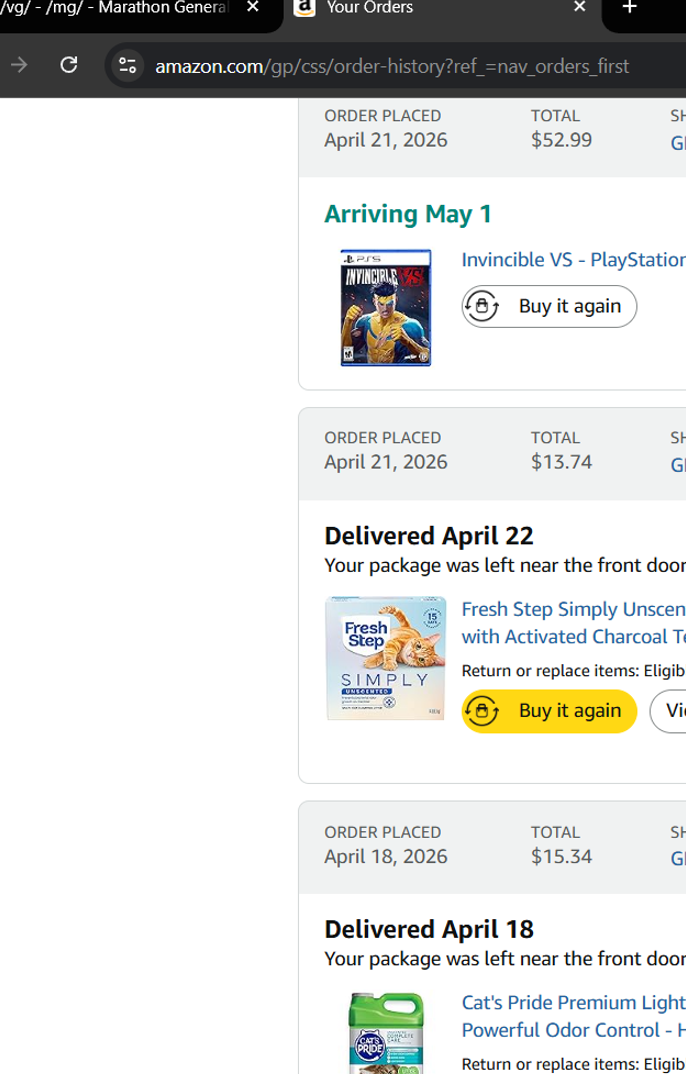
Task: Close the Marathon General tab
Action: 252,8
